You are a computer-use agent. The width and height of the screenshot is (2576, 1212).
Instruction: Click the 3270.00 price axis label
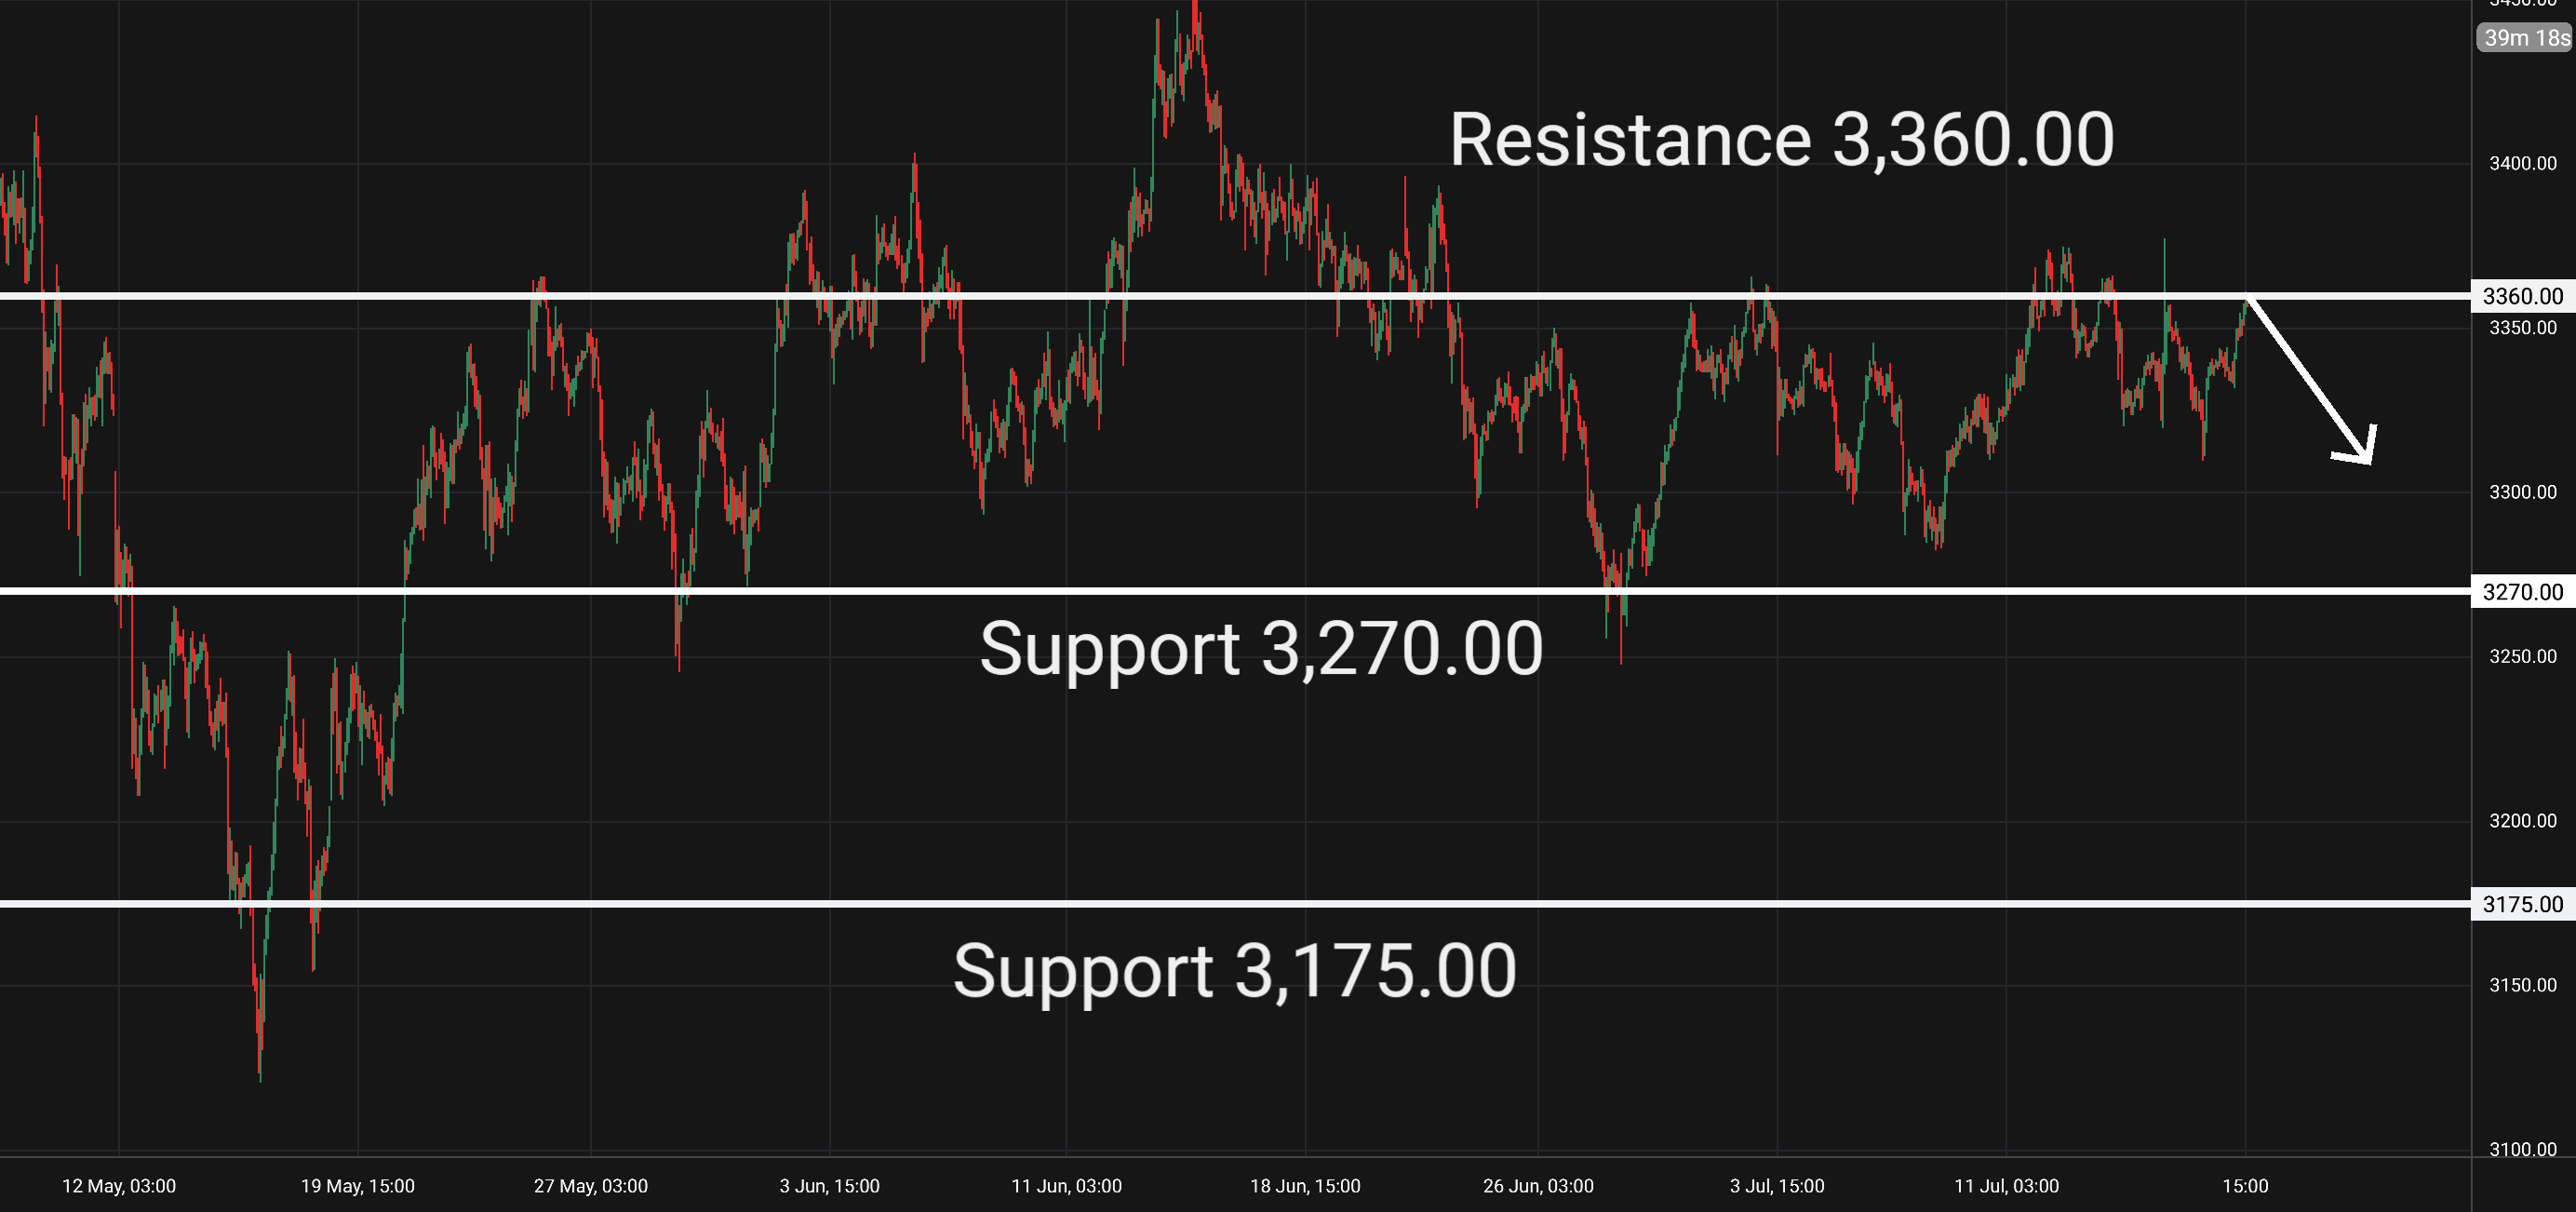tap(2523, 592)
